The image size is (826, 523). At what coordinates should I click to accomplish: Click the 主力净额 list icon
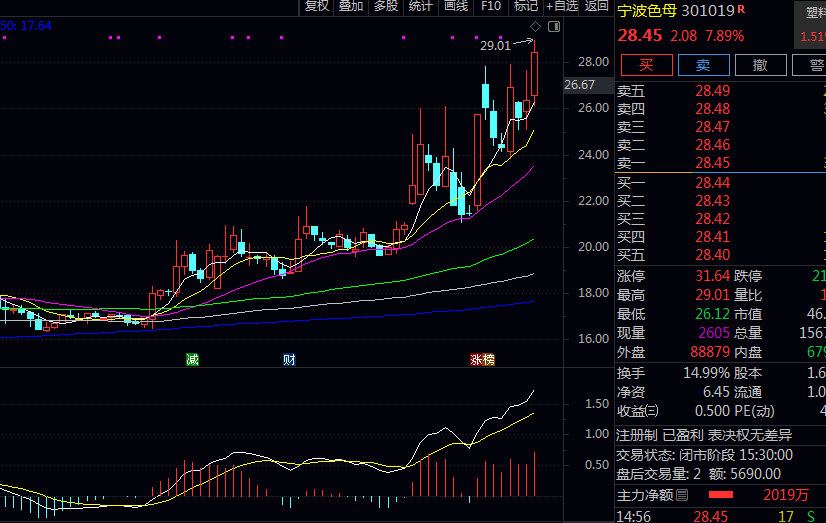click(x=682, y=495)
